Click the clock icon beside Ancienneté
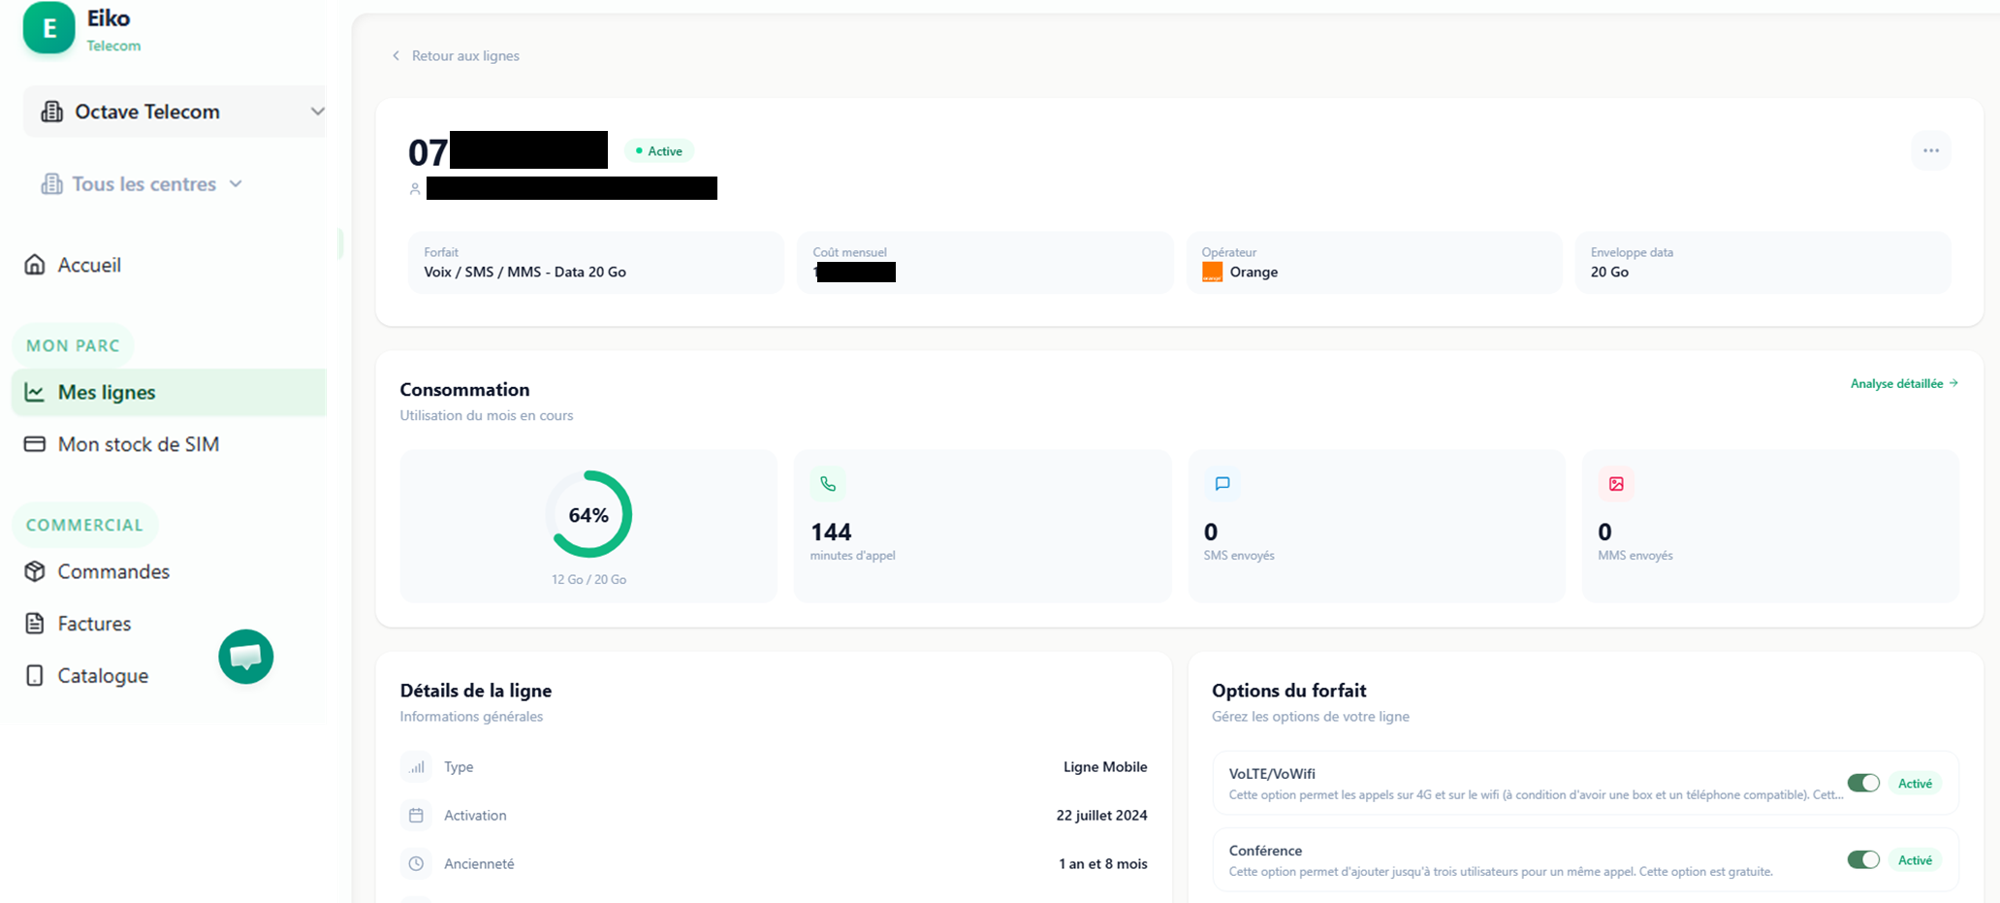This screenshot has height=903, width=2000. click(416, 864)
